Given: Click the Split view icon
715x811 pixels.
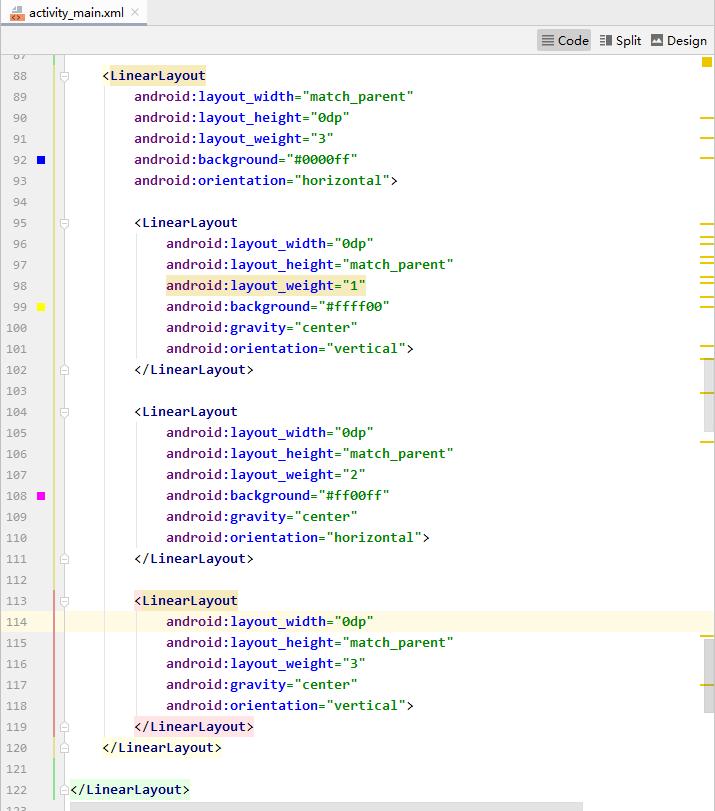Looking at the screenshot, I should tap(605, 40).
